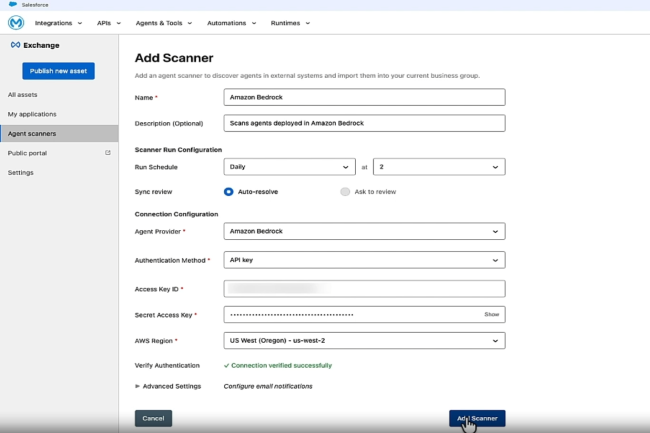Image resolution: width=650 pixels, height=433 pixels.
Task: Open the Authentication Method dropdown
Action: tap(364, 260)
